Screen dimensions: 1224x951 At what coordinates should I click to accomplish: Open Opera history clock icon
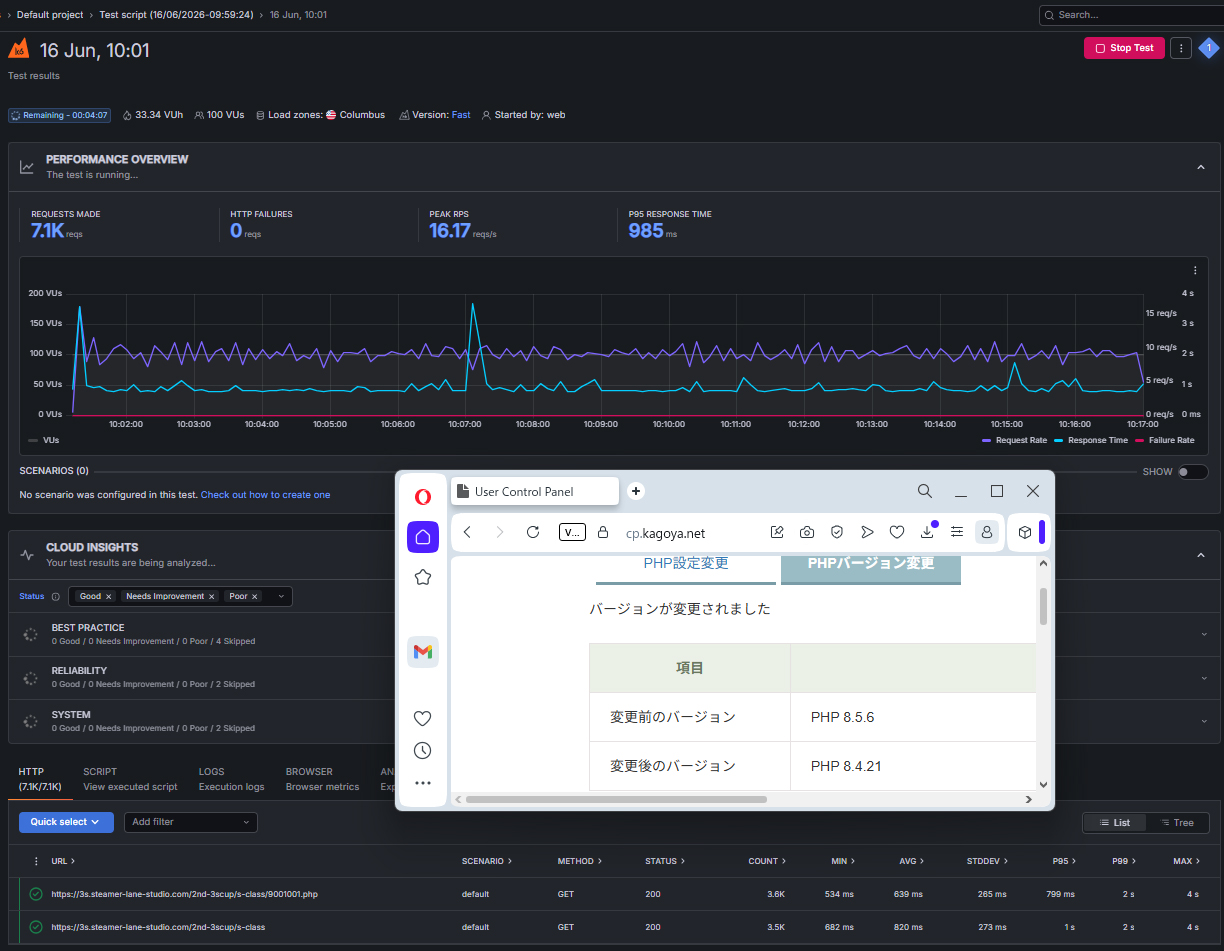tap(423, 750)
